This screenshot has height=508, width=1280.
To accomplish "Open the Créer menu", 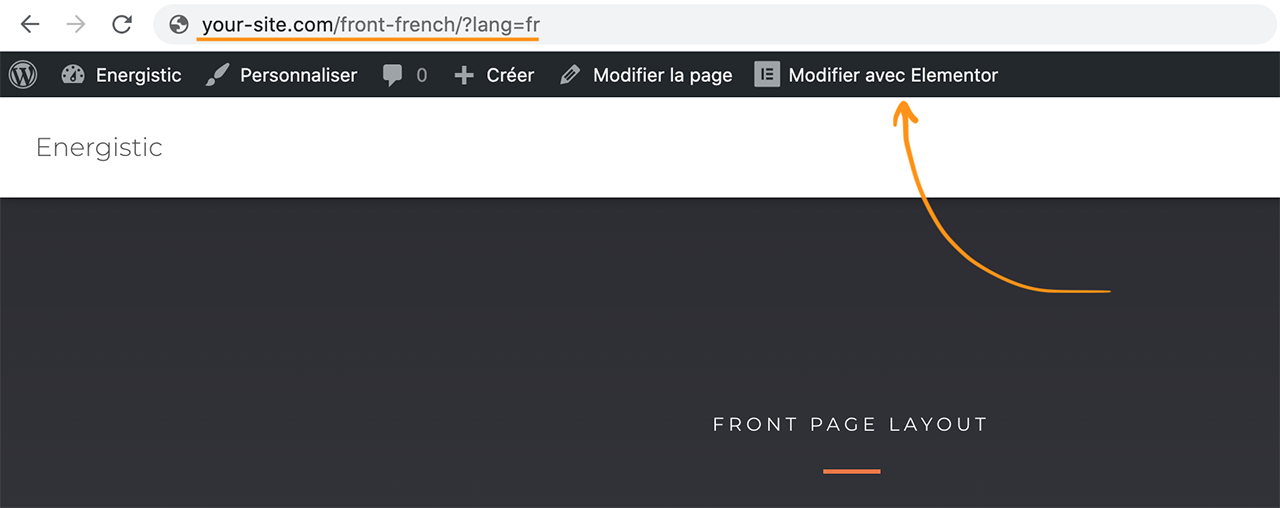I will pos(510,75).
